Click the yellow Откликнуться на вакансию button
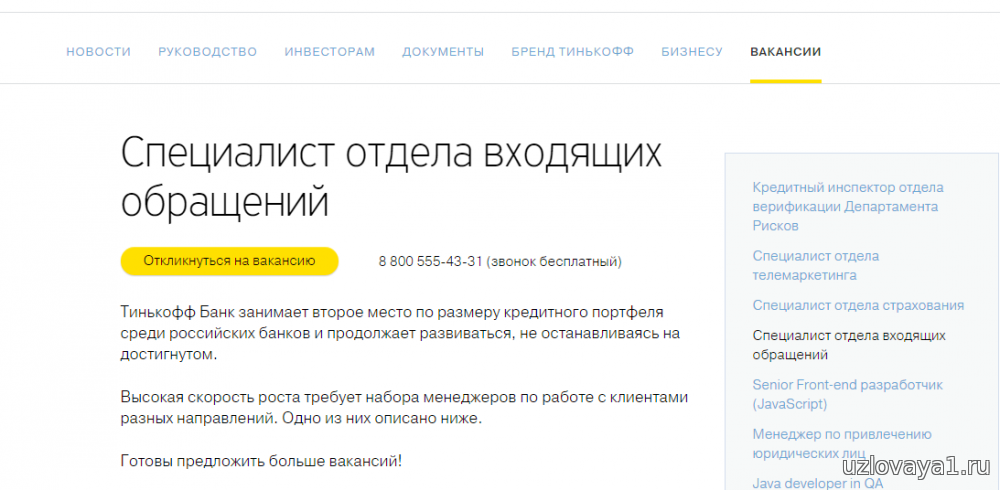Screen dimensions: 1000x490 tap(229, 261)
